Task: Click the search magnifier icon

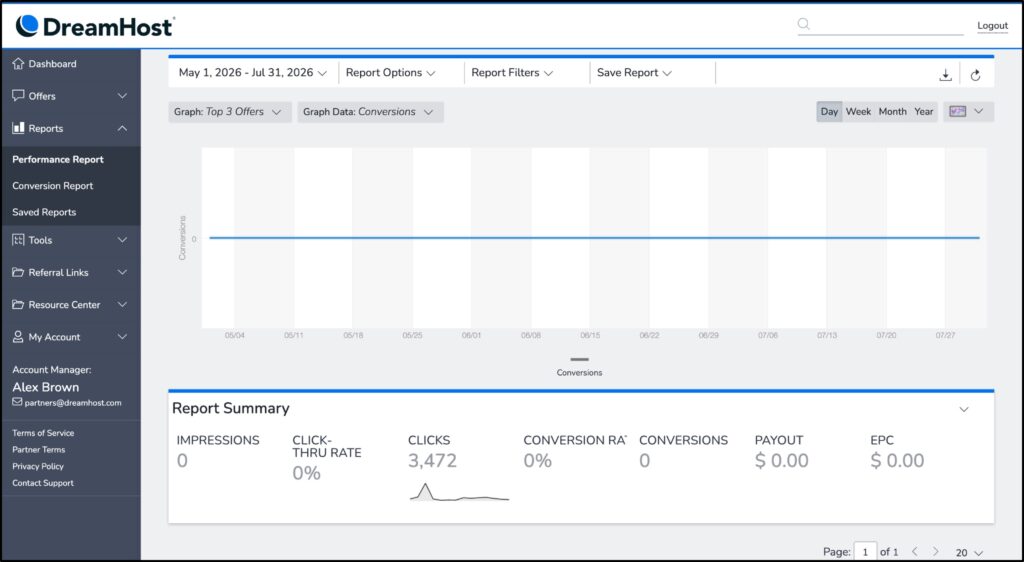Action: (x=804, y=23)
